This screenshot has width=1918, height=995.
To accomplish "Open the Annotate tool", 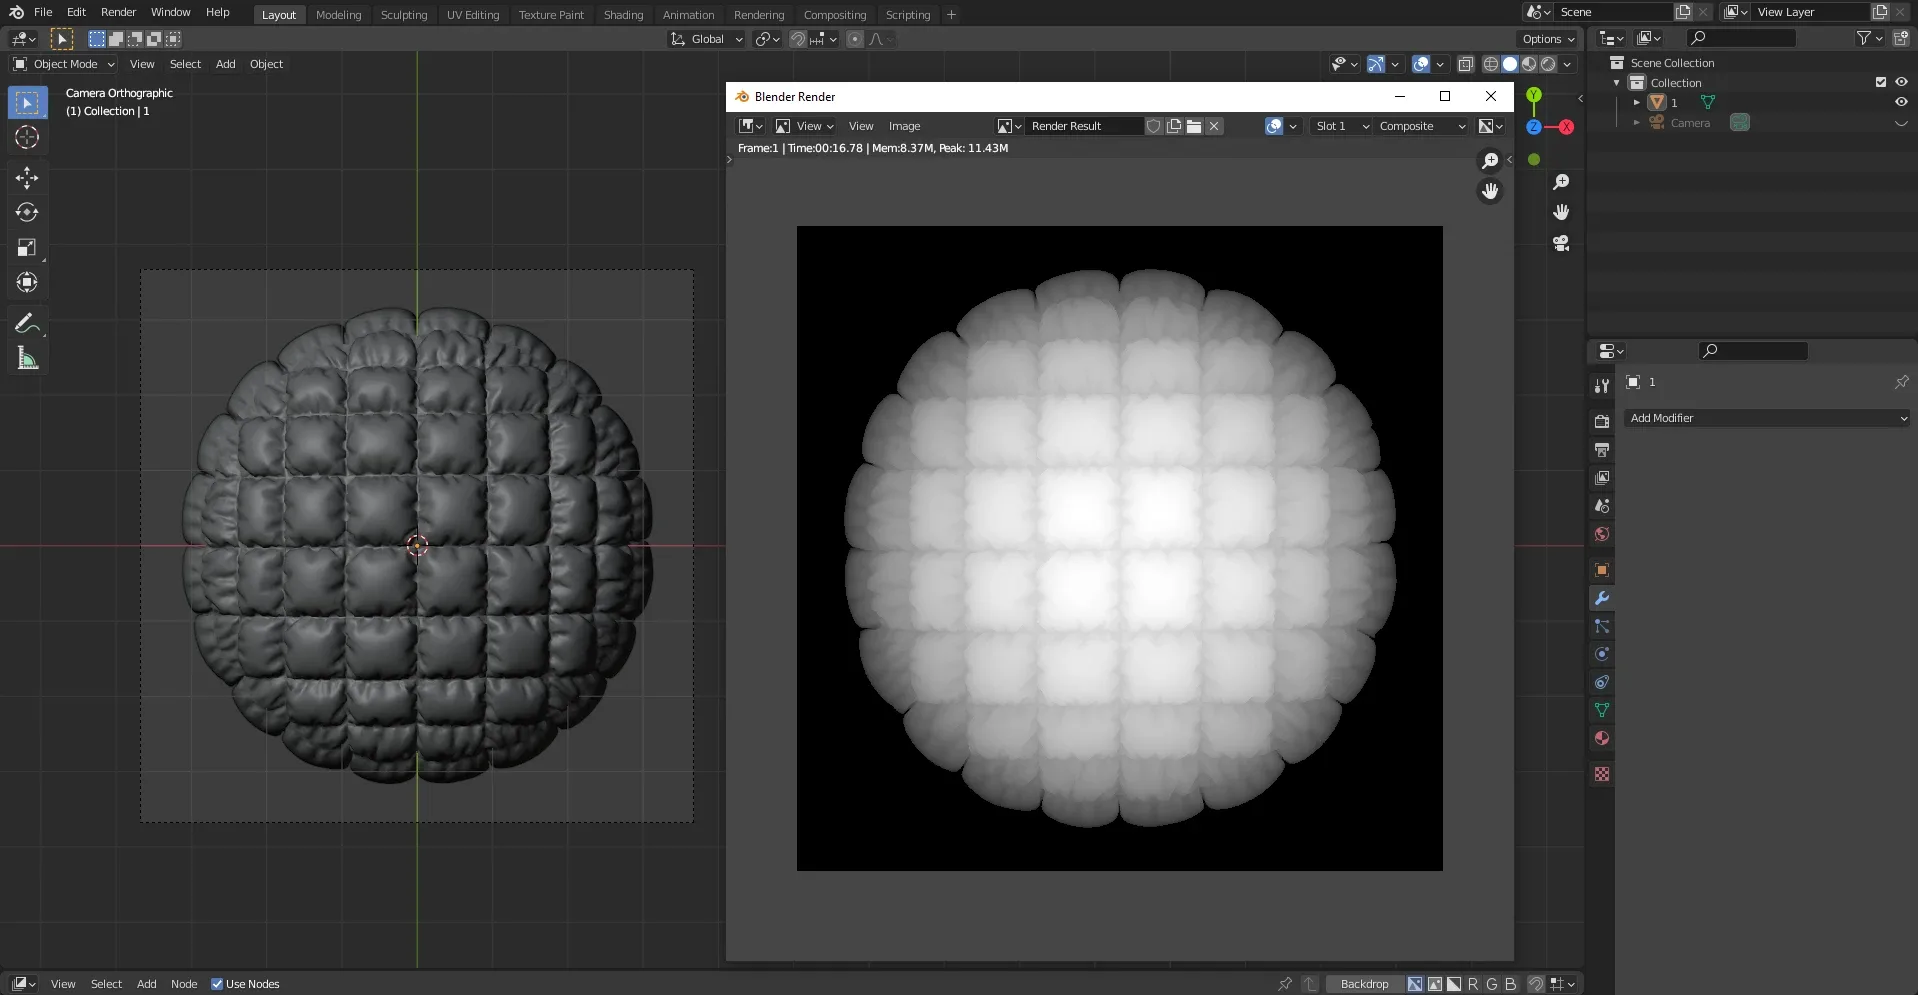I will (27, 322).
